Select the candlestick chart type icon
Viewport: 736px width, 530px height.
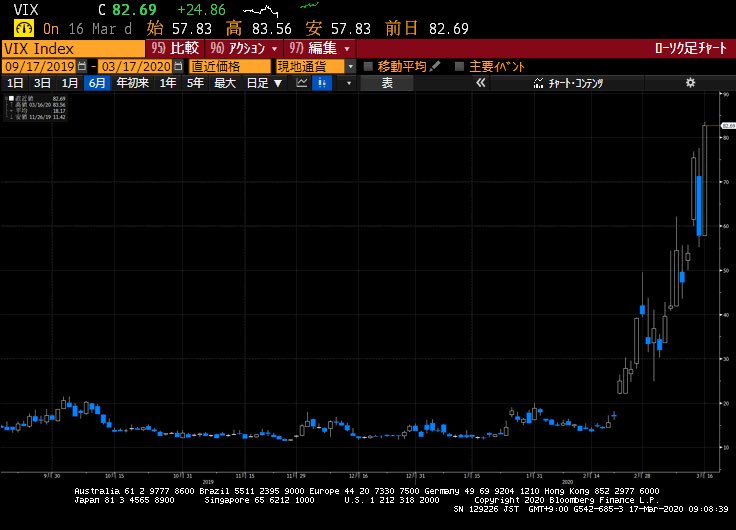coord(322,83)
